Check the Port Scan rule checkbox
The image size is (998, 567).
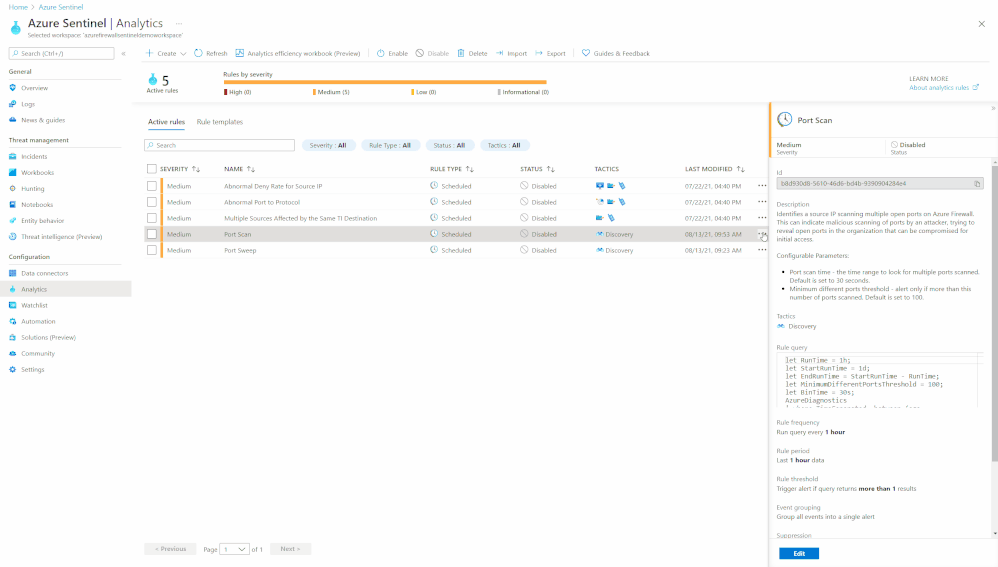pyautogui.click(x=151, y=234)
